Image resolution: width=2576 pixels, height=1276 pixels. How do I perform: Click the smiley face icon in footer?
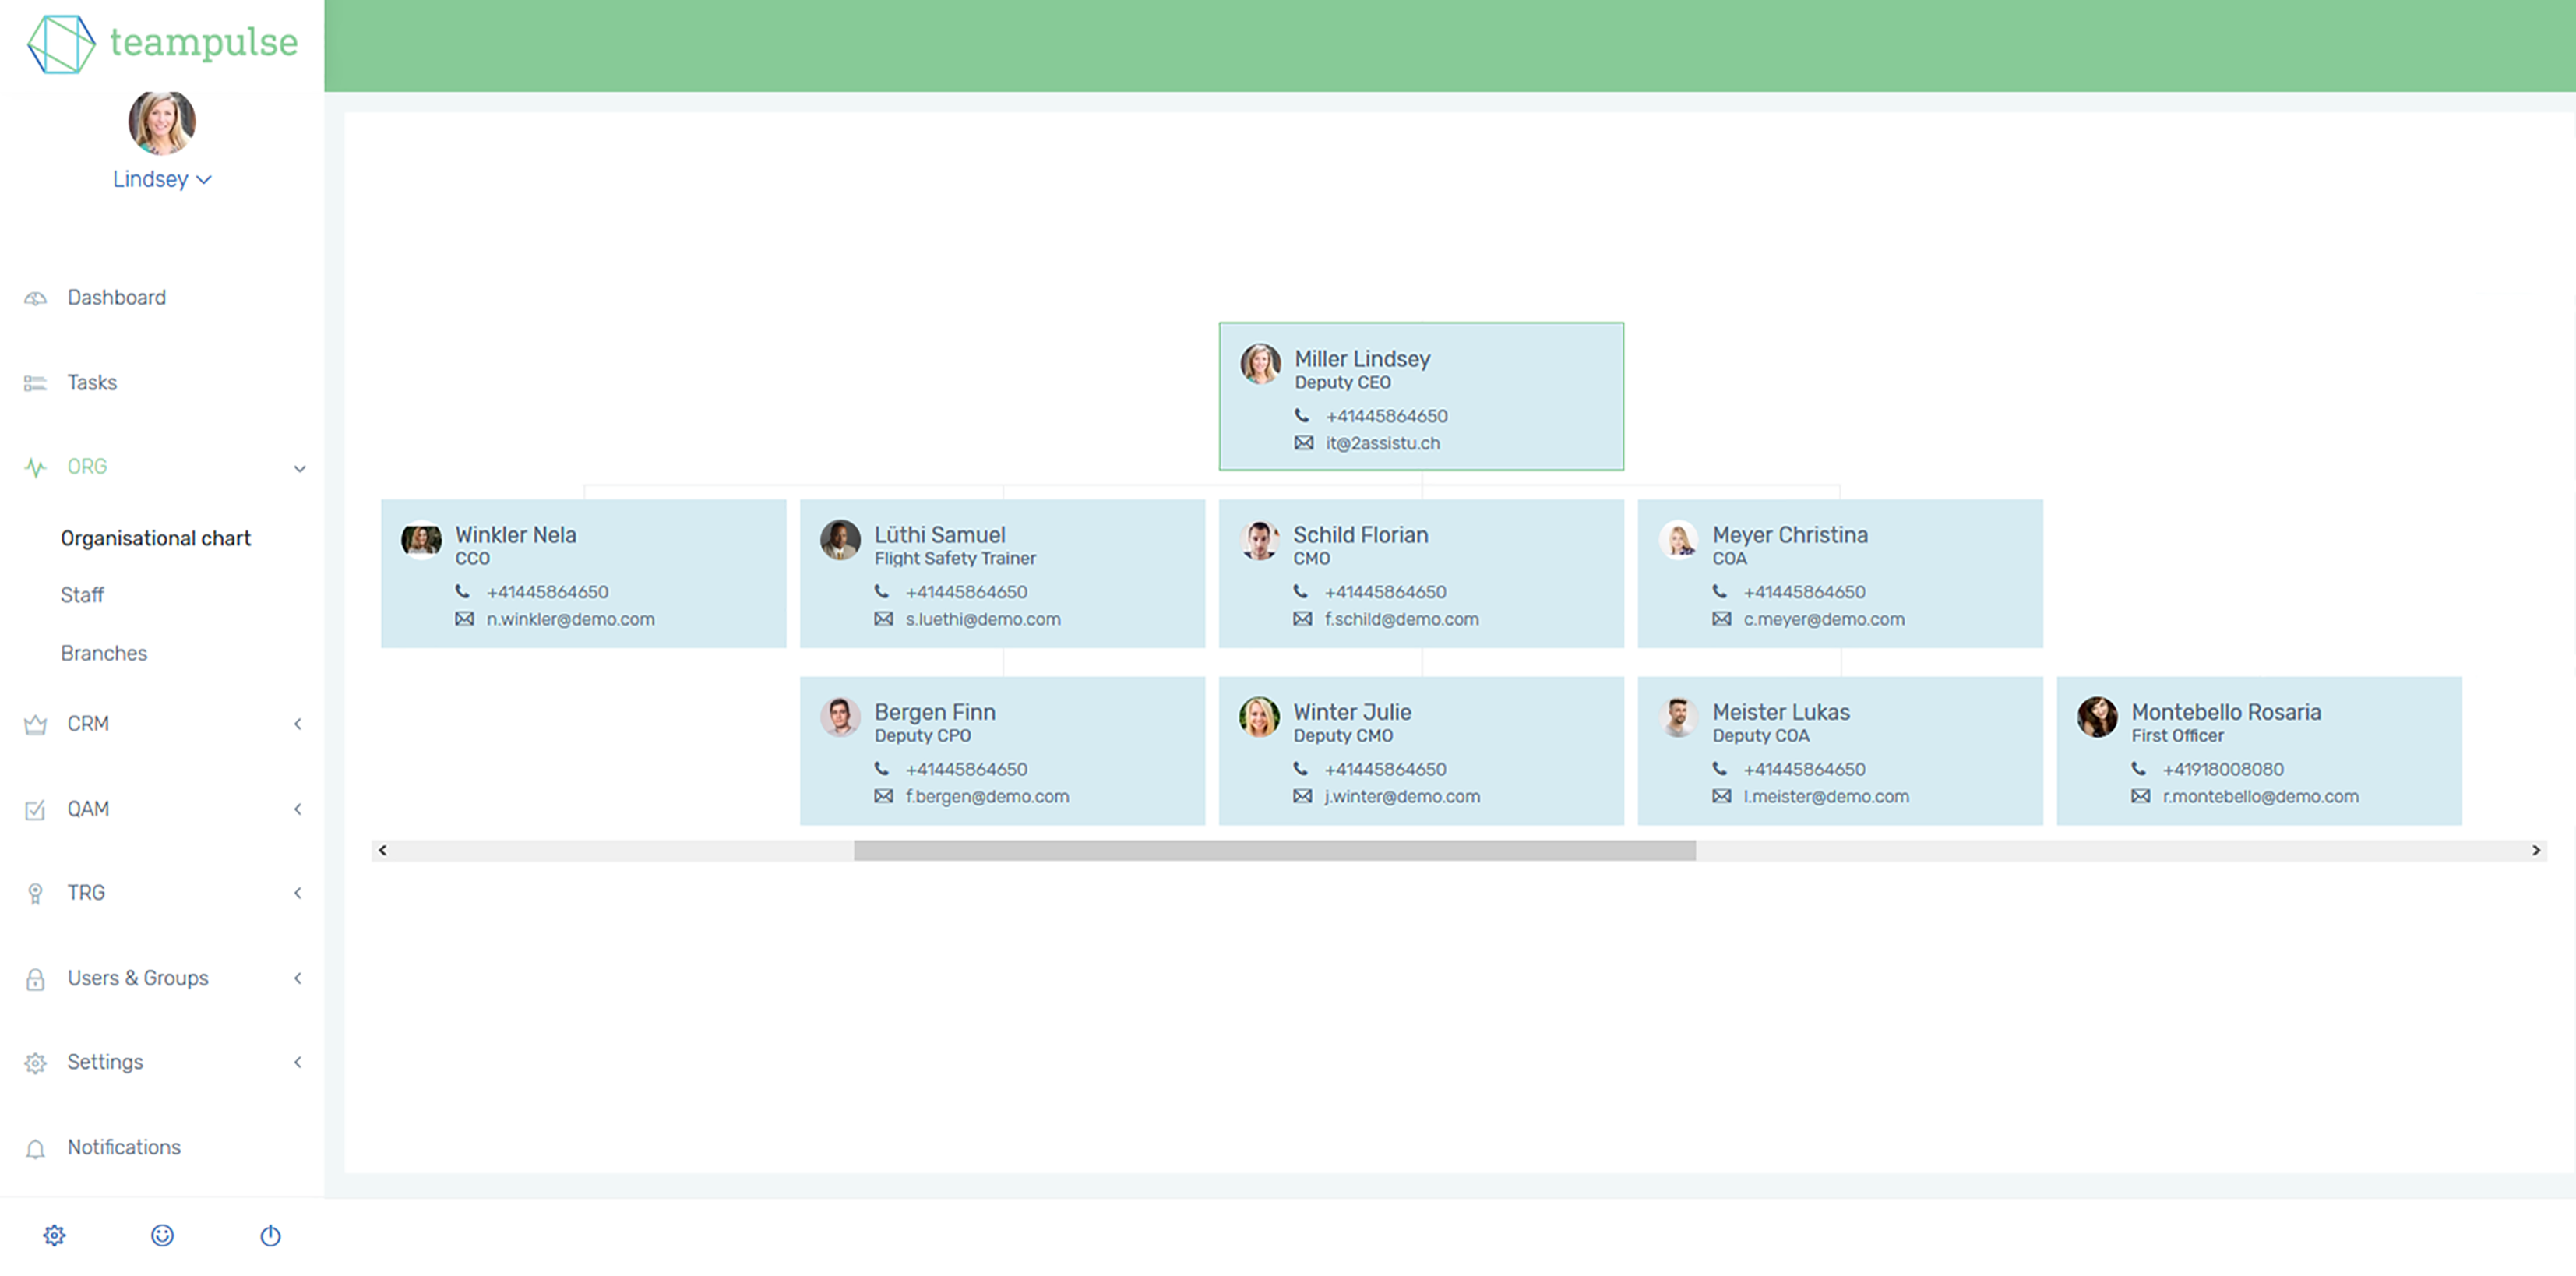click(162, 1235)
